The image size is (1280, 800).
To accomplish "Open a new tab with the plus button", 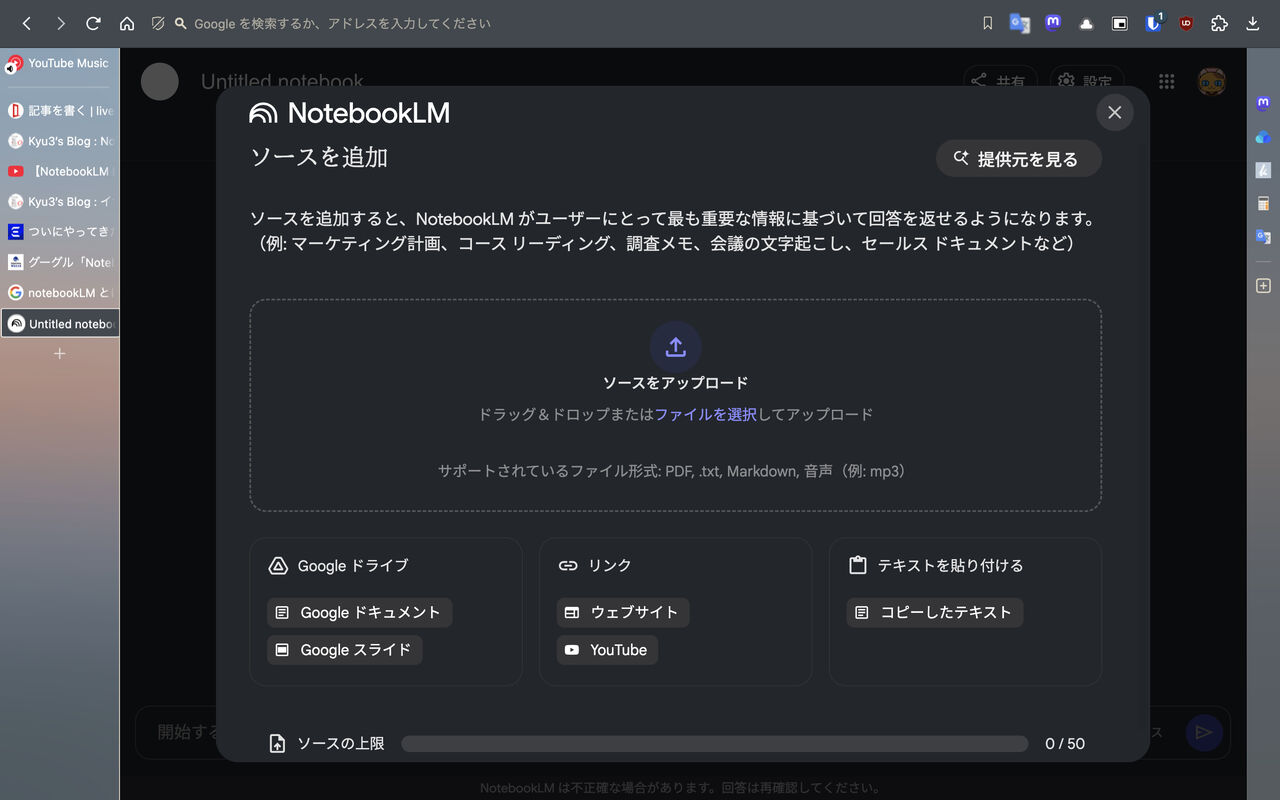I will (x=59, y=354).
